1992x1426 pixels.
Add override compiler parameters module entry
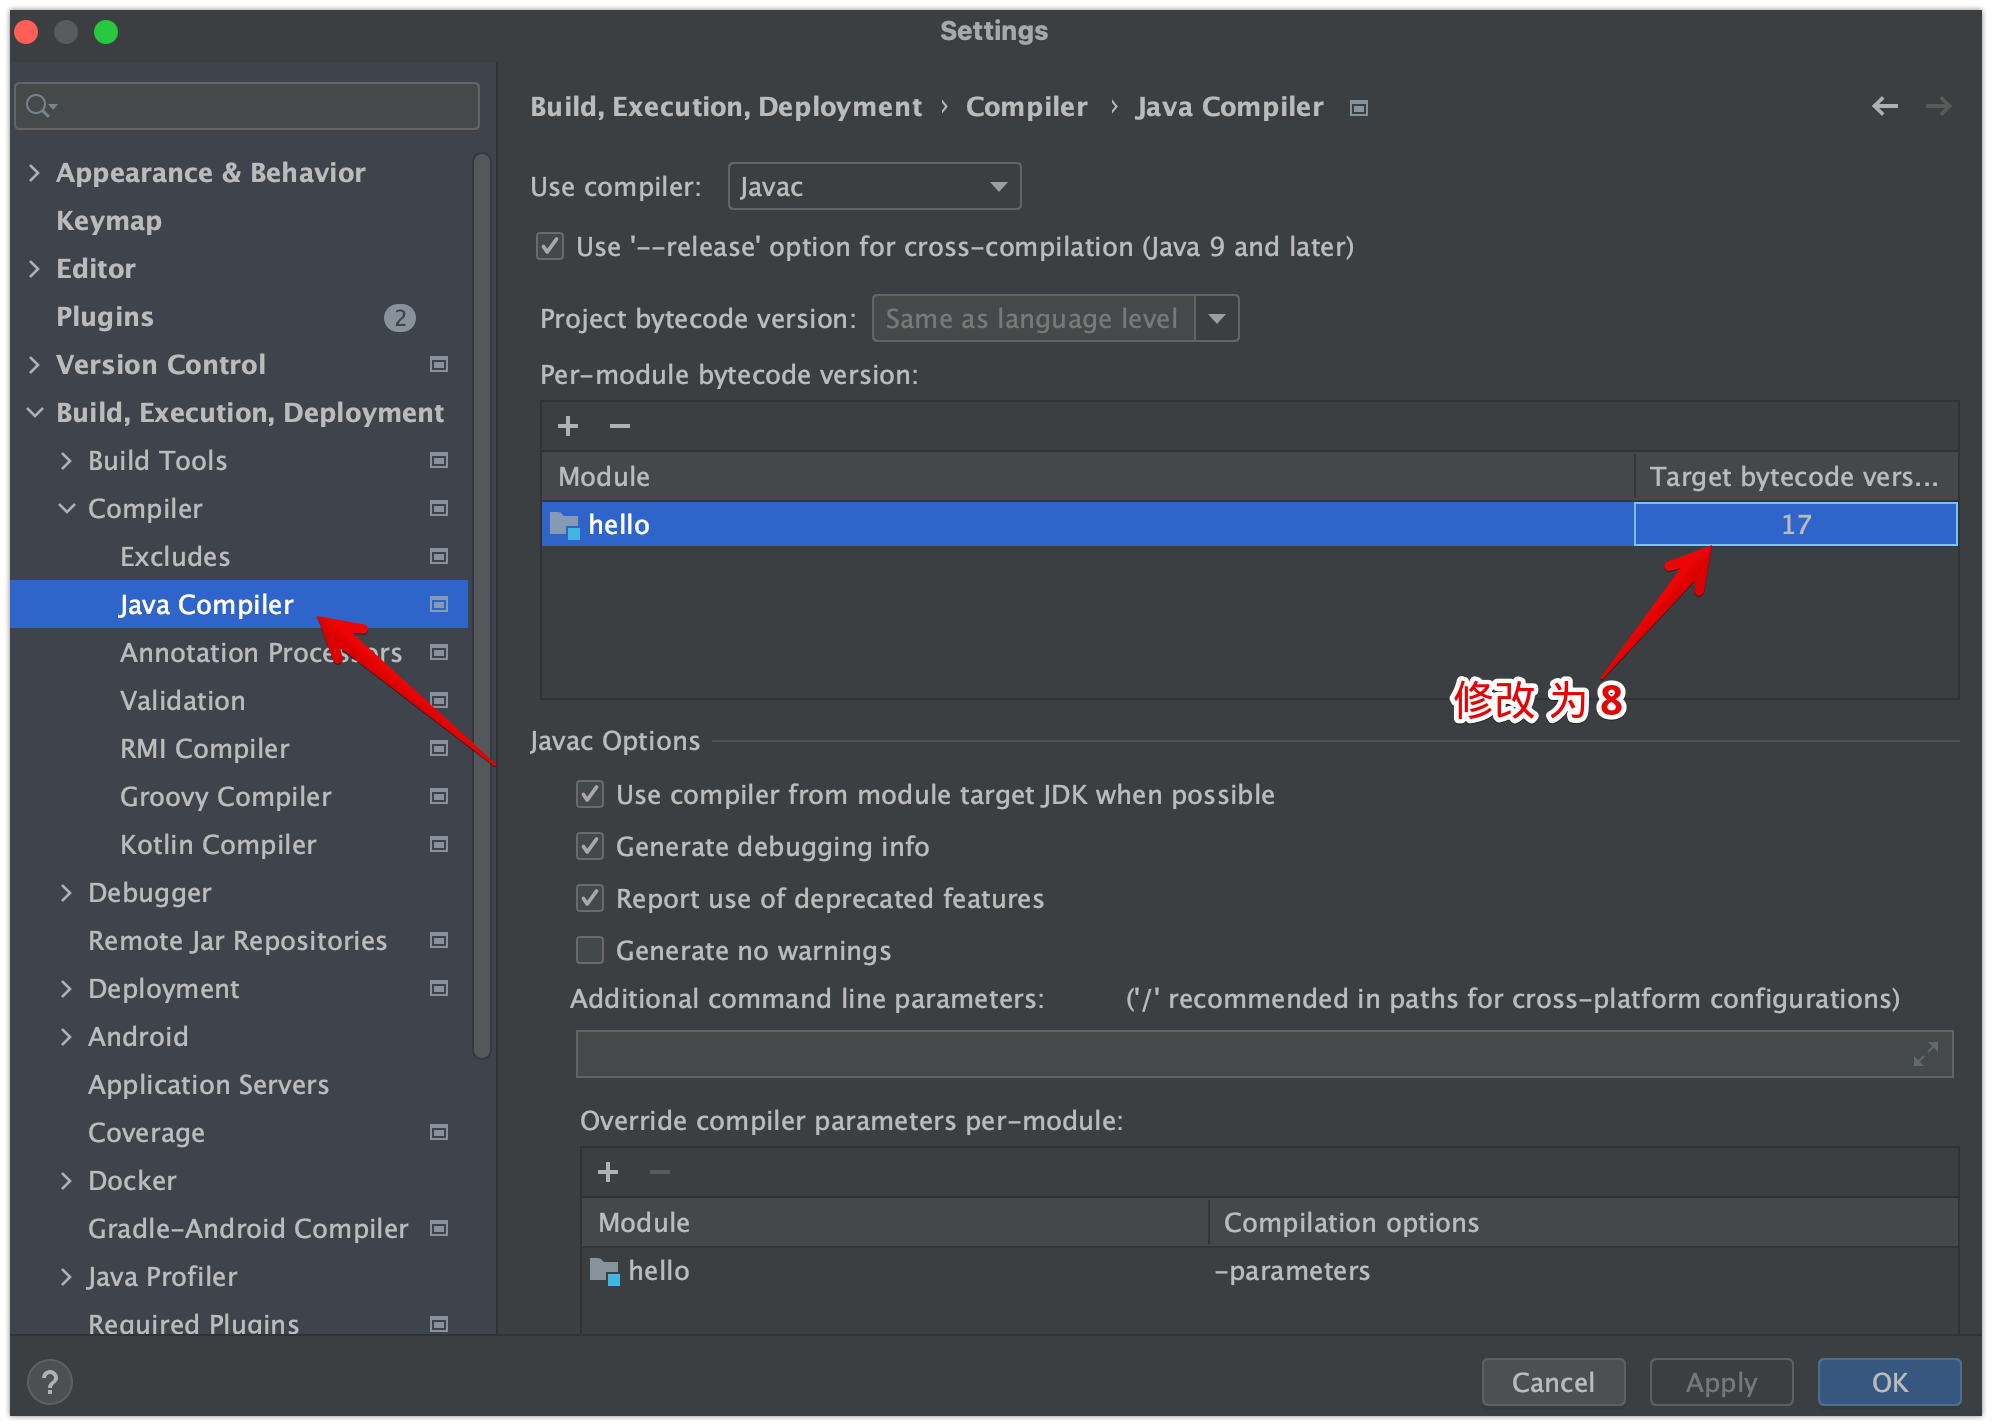point(608,1172)
